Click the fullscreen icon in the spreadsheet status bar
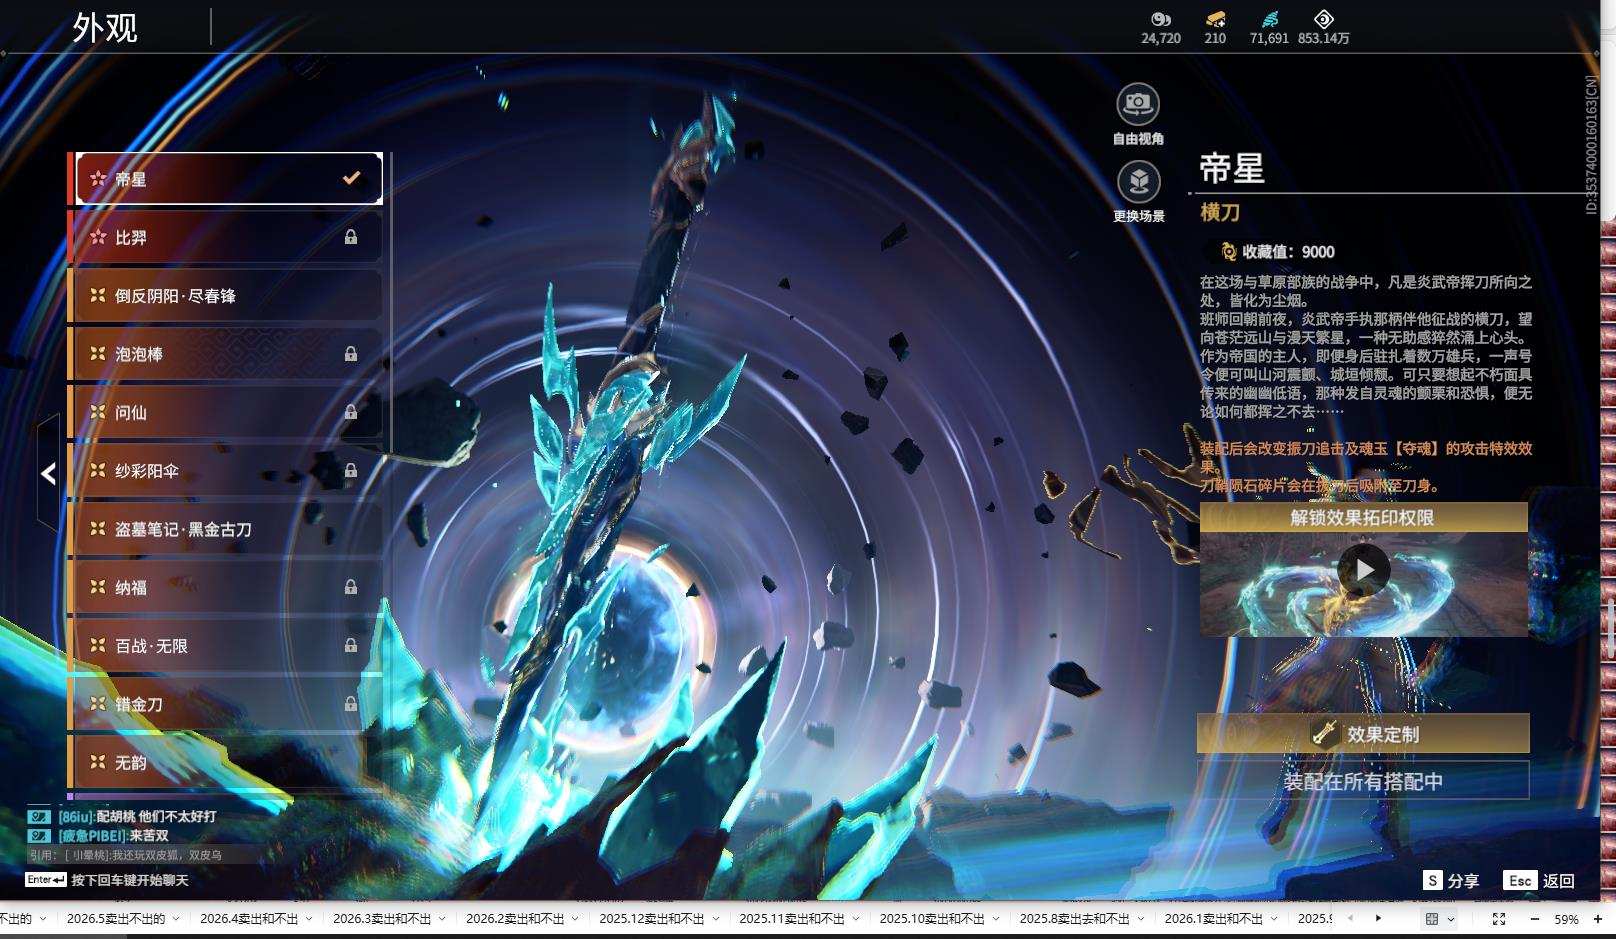The width and height of the screenshot is (1616, 939). [1498, 919]
